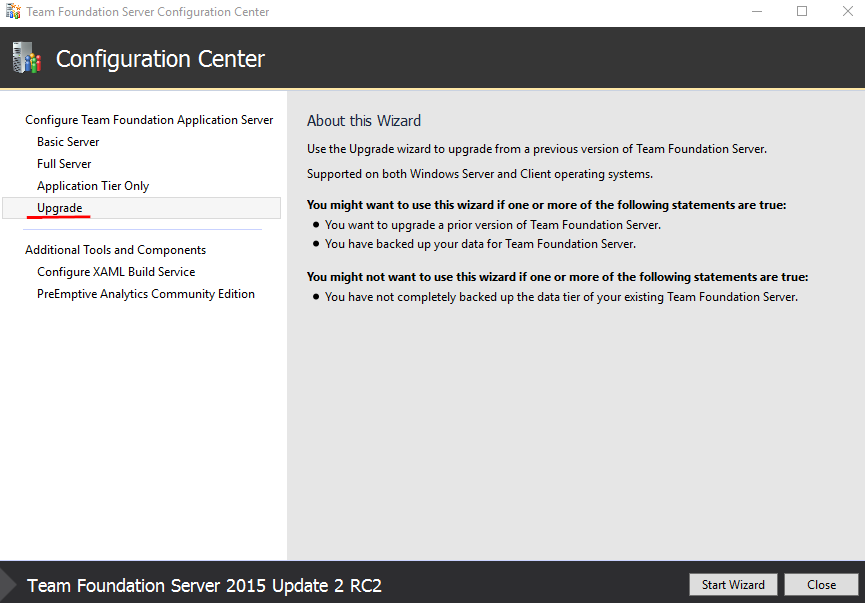Click the window title text in title bar
Screen dimensions: 865x603
pyautogui.click(x=148, y=12)
